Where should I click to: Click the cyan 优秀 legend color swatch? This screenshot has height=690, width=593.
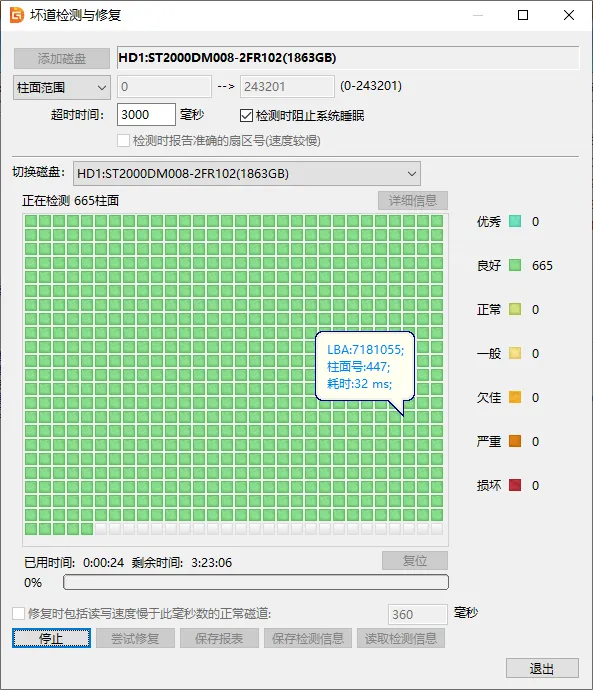point(515,221)
